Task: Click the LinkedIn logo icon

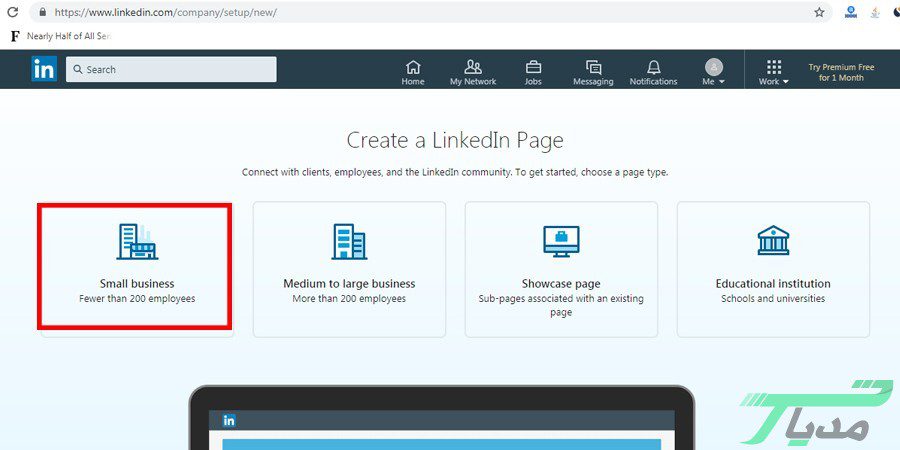Action: (44, 69)
